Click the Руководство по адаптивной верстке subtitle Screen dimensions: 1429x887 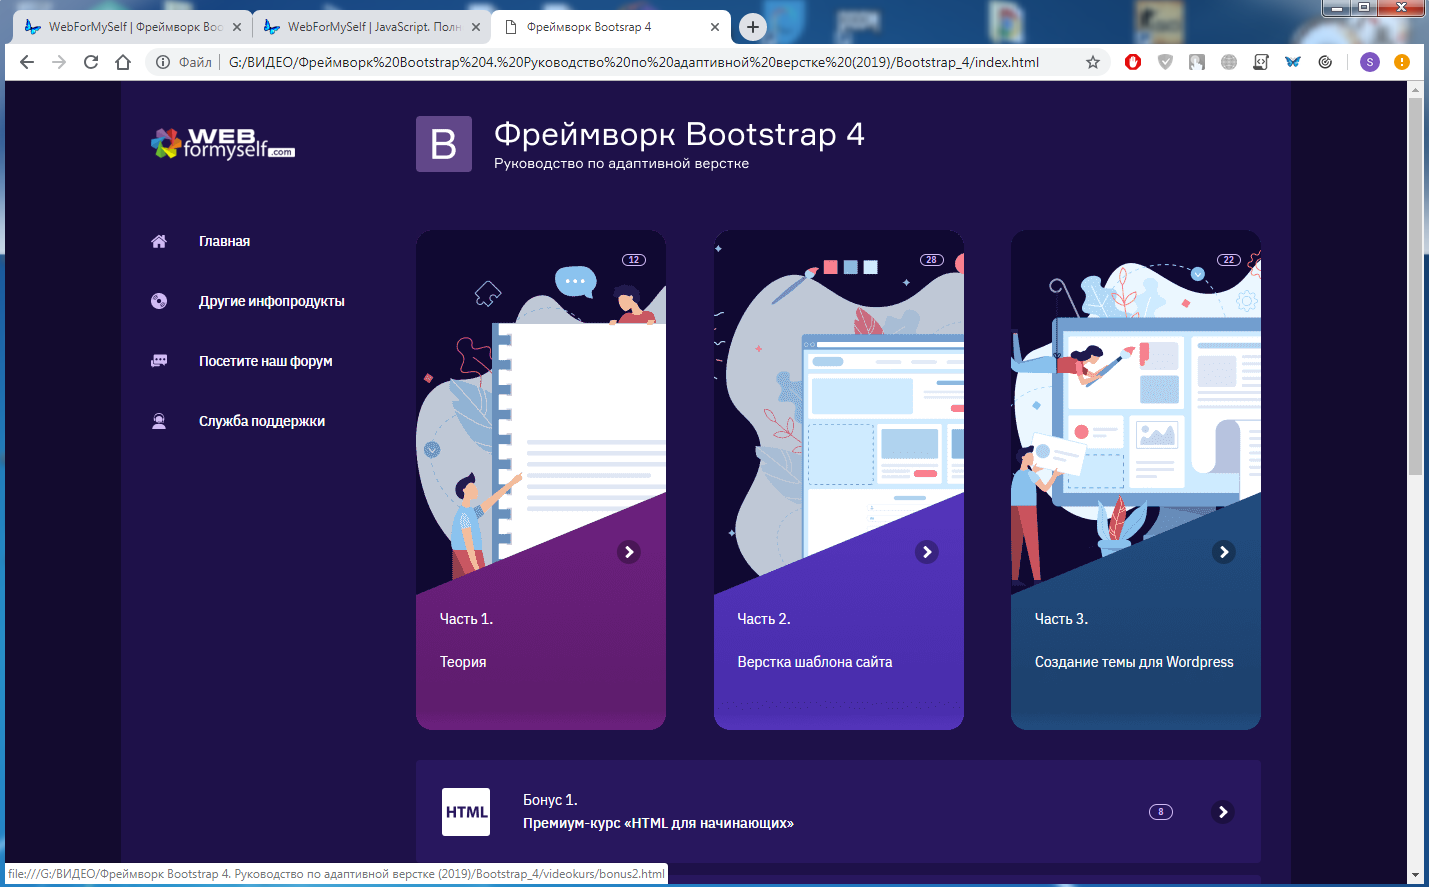[621, 164]
